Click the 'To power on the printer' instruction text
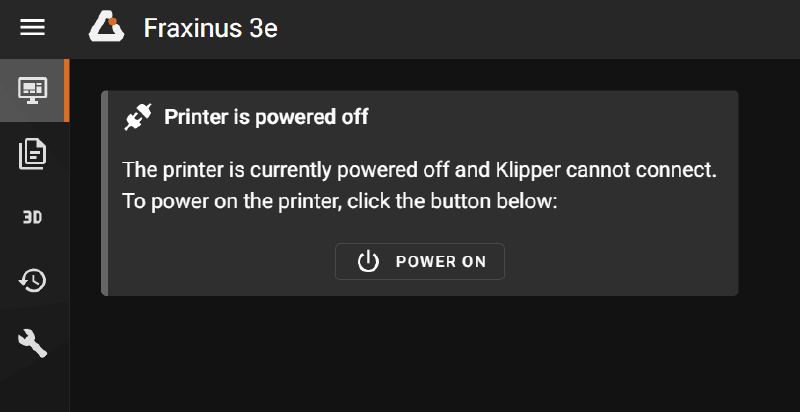Viewport: 800px width, 412px height. pyautogui.click(x=339, y=201)
